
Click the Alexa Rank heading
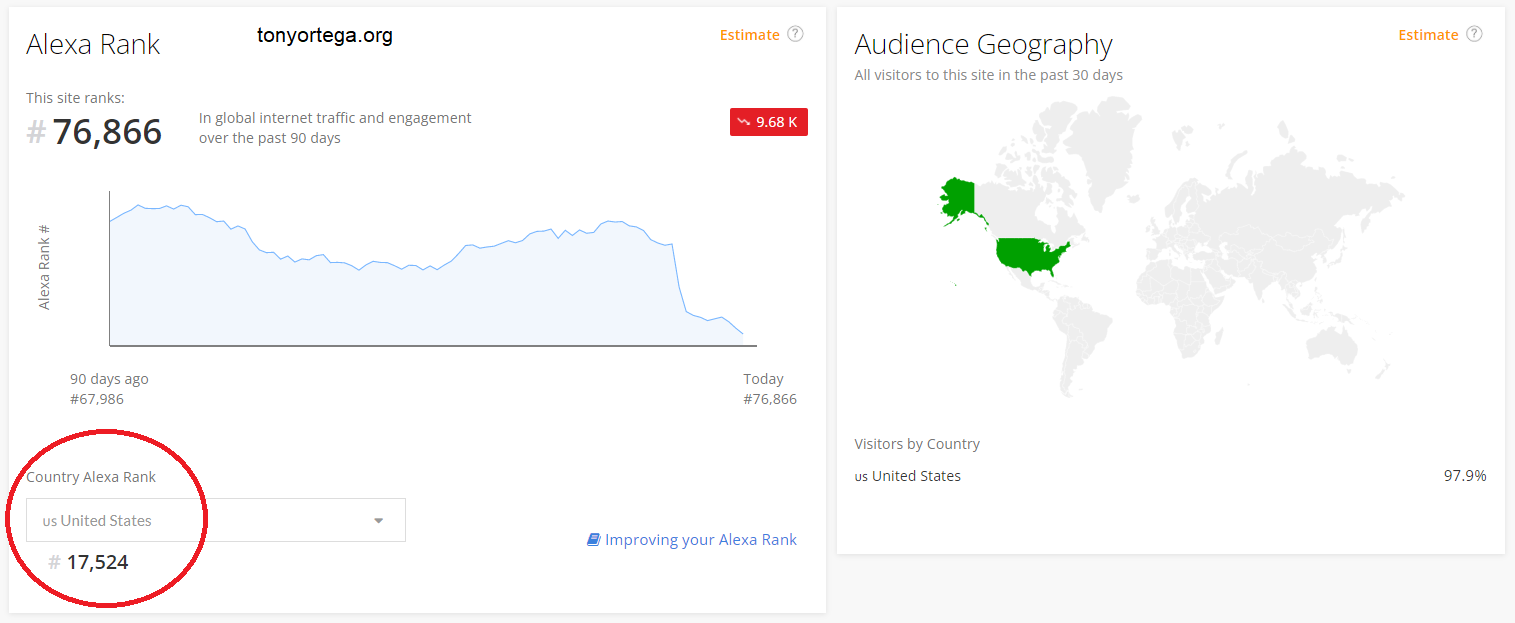click(93, 44)
